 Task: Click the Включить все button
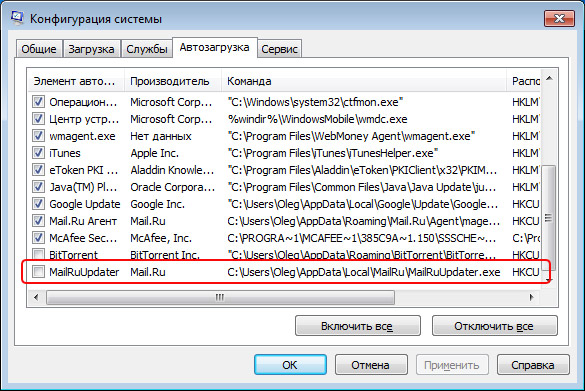[x=358, y=326]
